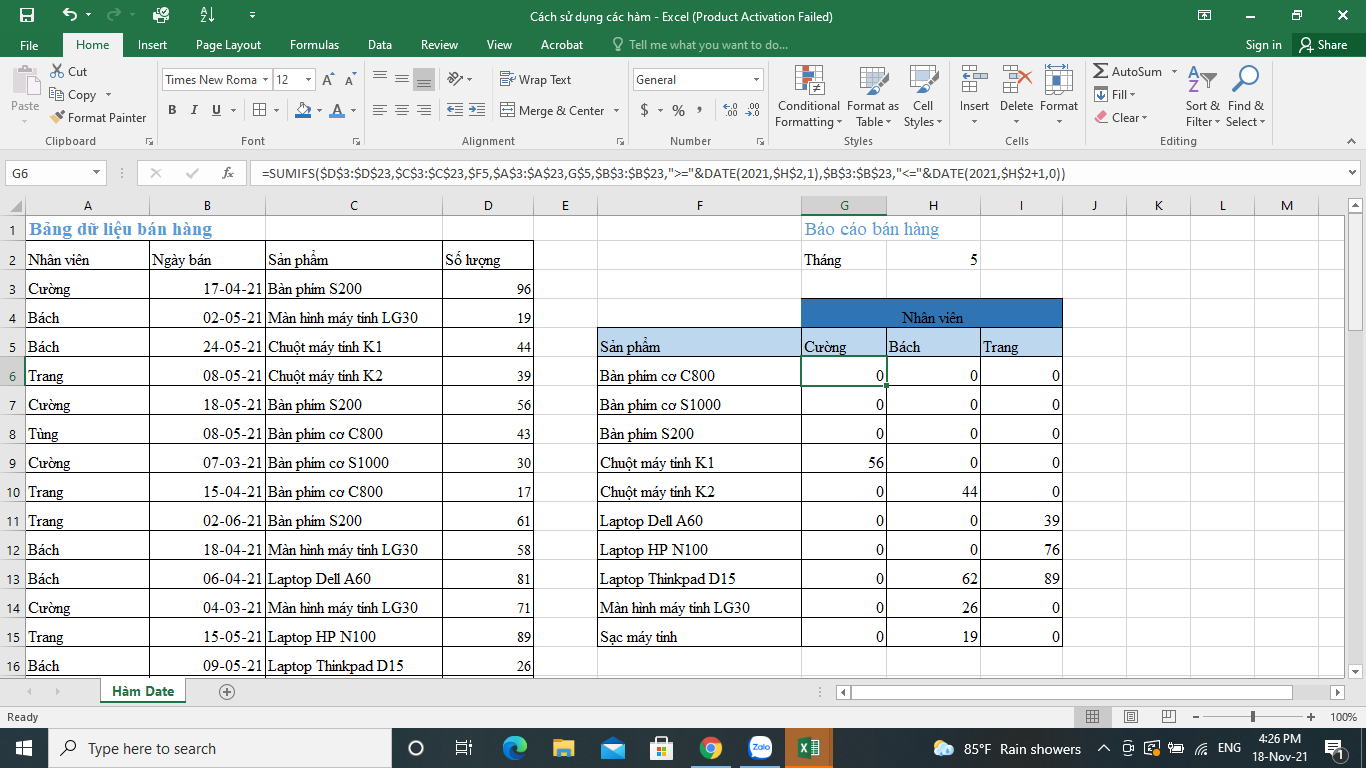Image resolution: width=1366 pixels, height=768 pixels.
Task: Switch to the Data tab
Action: point(380,45)
